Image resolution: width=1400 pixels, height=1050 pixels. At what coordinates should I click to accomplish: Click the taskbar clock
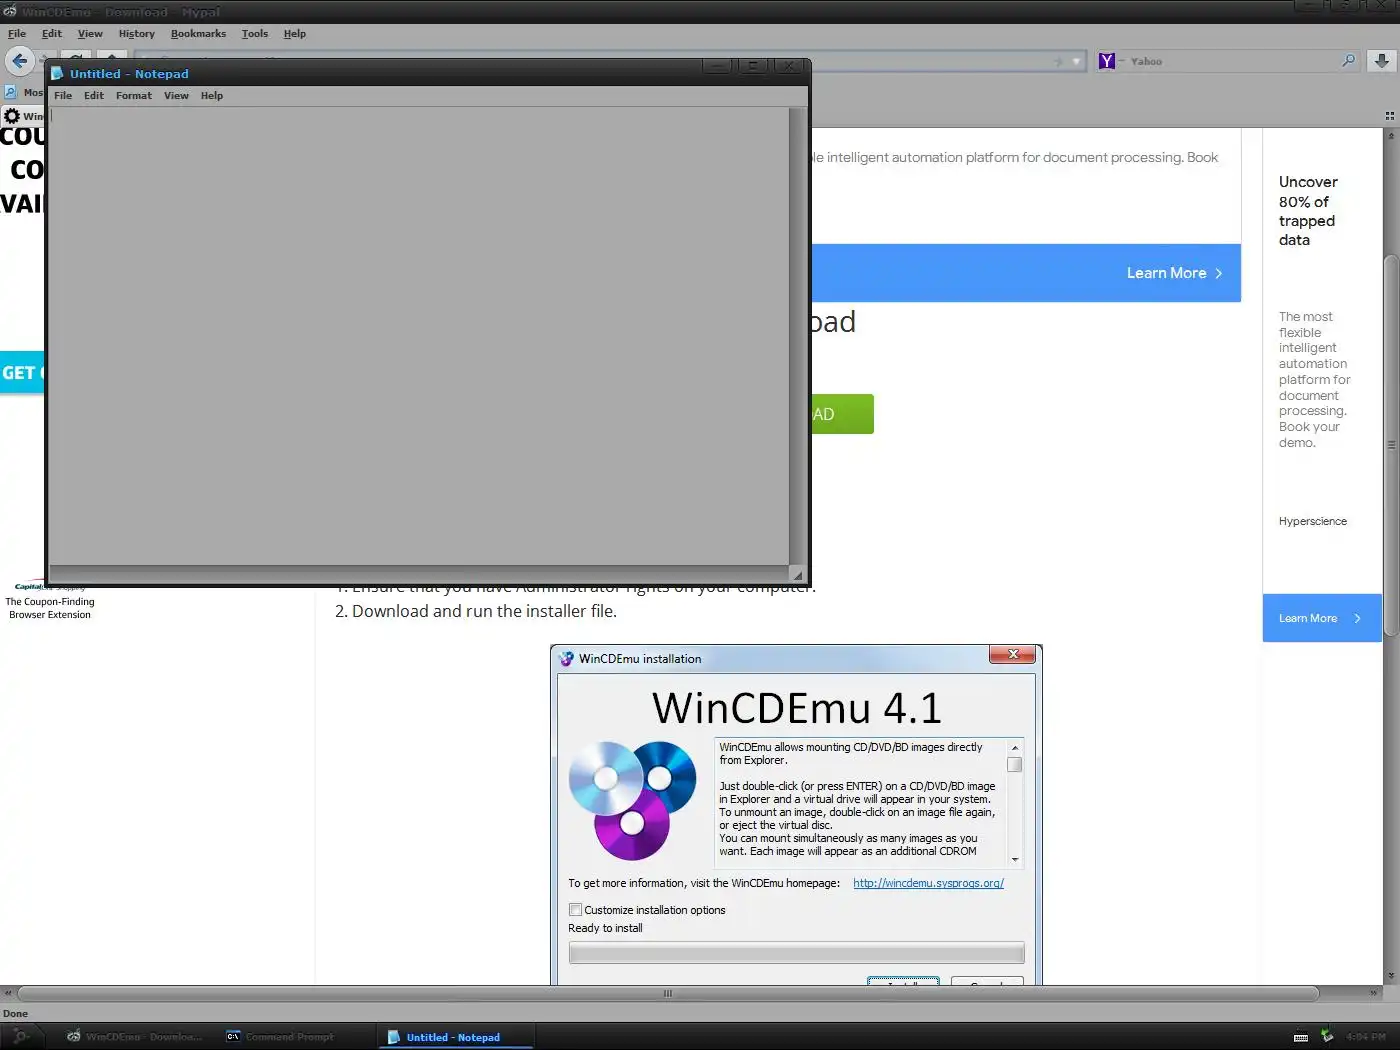[x=1365, y=1037]
